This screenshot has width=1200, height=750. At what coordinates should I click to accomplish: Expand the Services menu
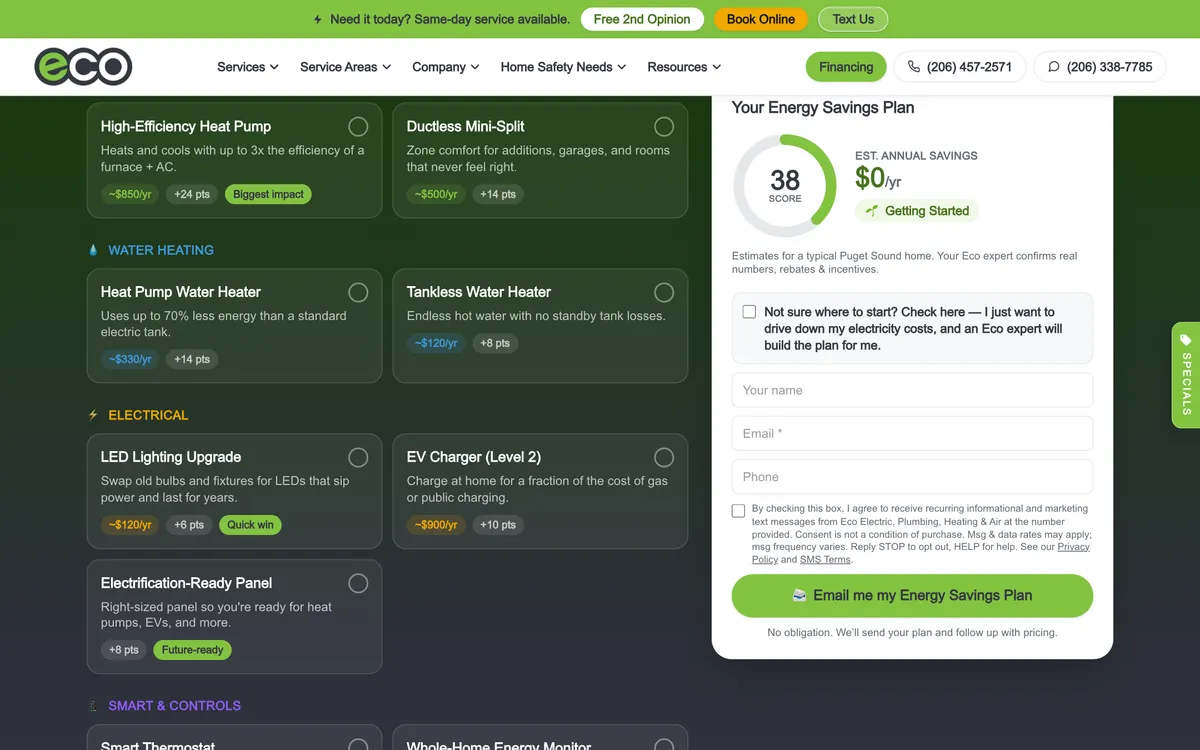pyautogui.click(x=248, y=67)
